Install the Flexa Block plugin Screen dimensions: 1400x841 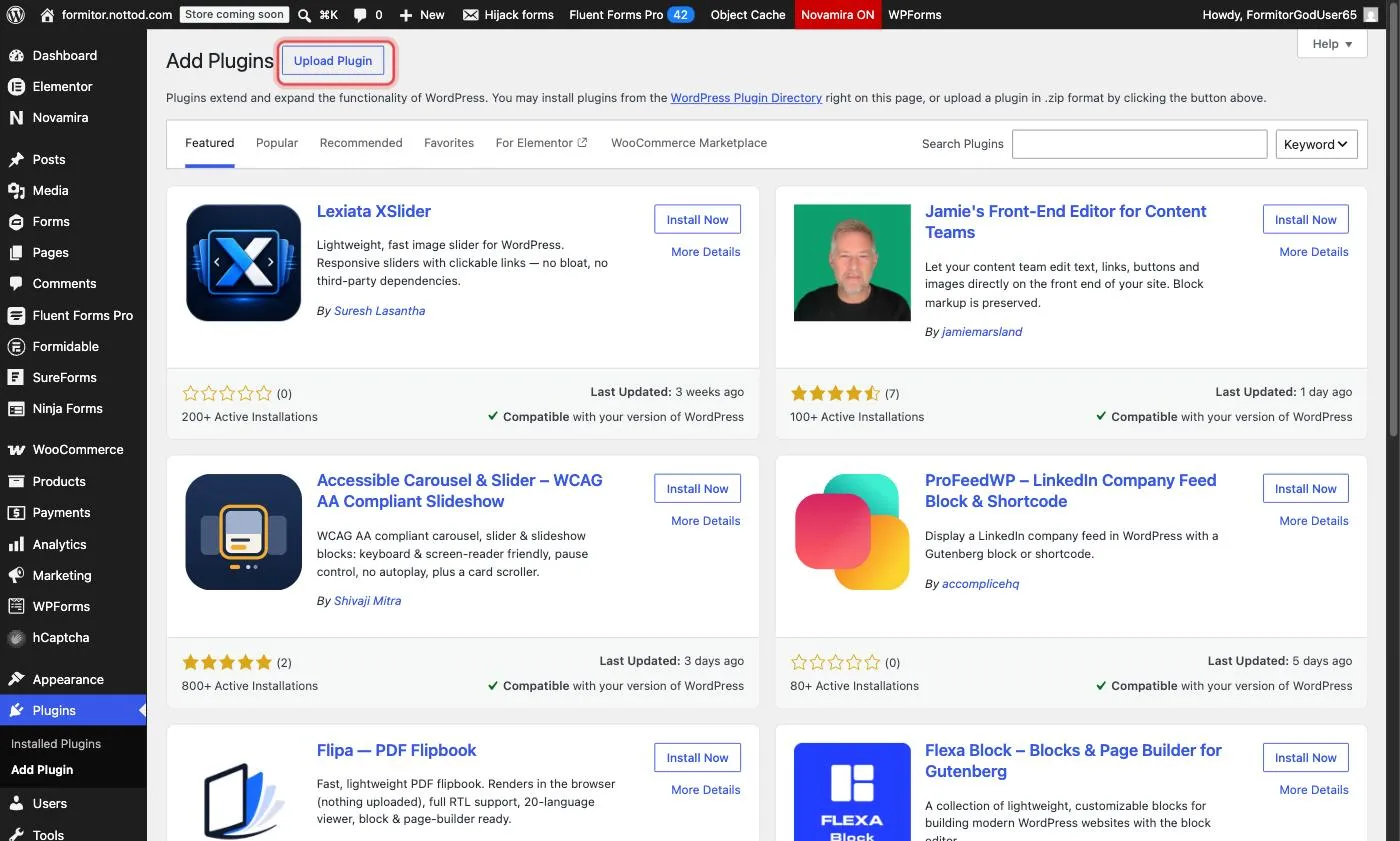click(x=1305, y=758)
